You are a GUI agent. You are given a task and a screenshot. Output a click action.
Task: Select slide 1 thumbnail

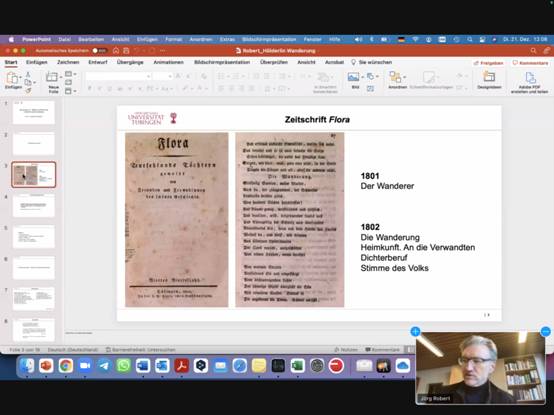coord(34,112)
